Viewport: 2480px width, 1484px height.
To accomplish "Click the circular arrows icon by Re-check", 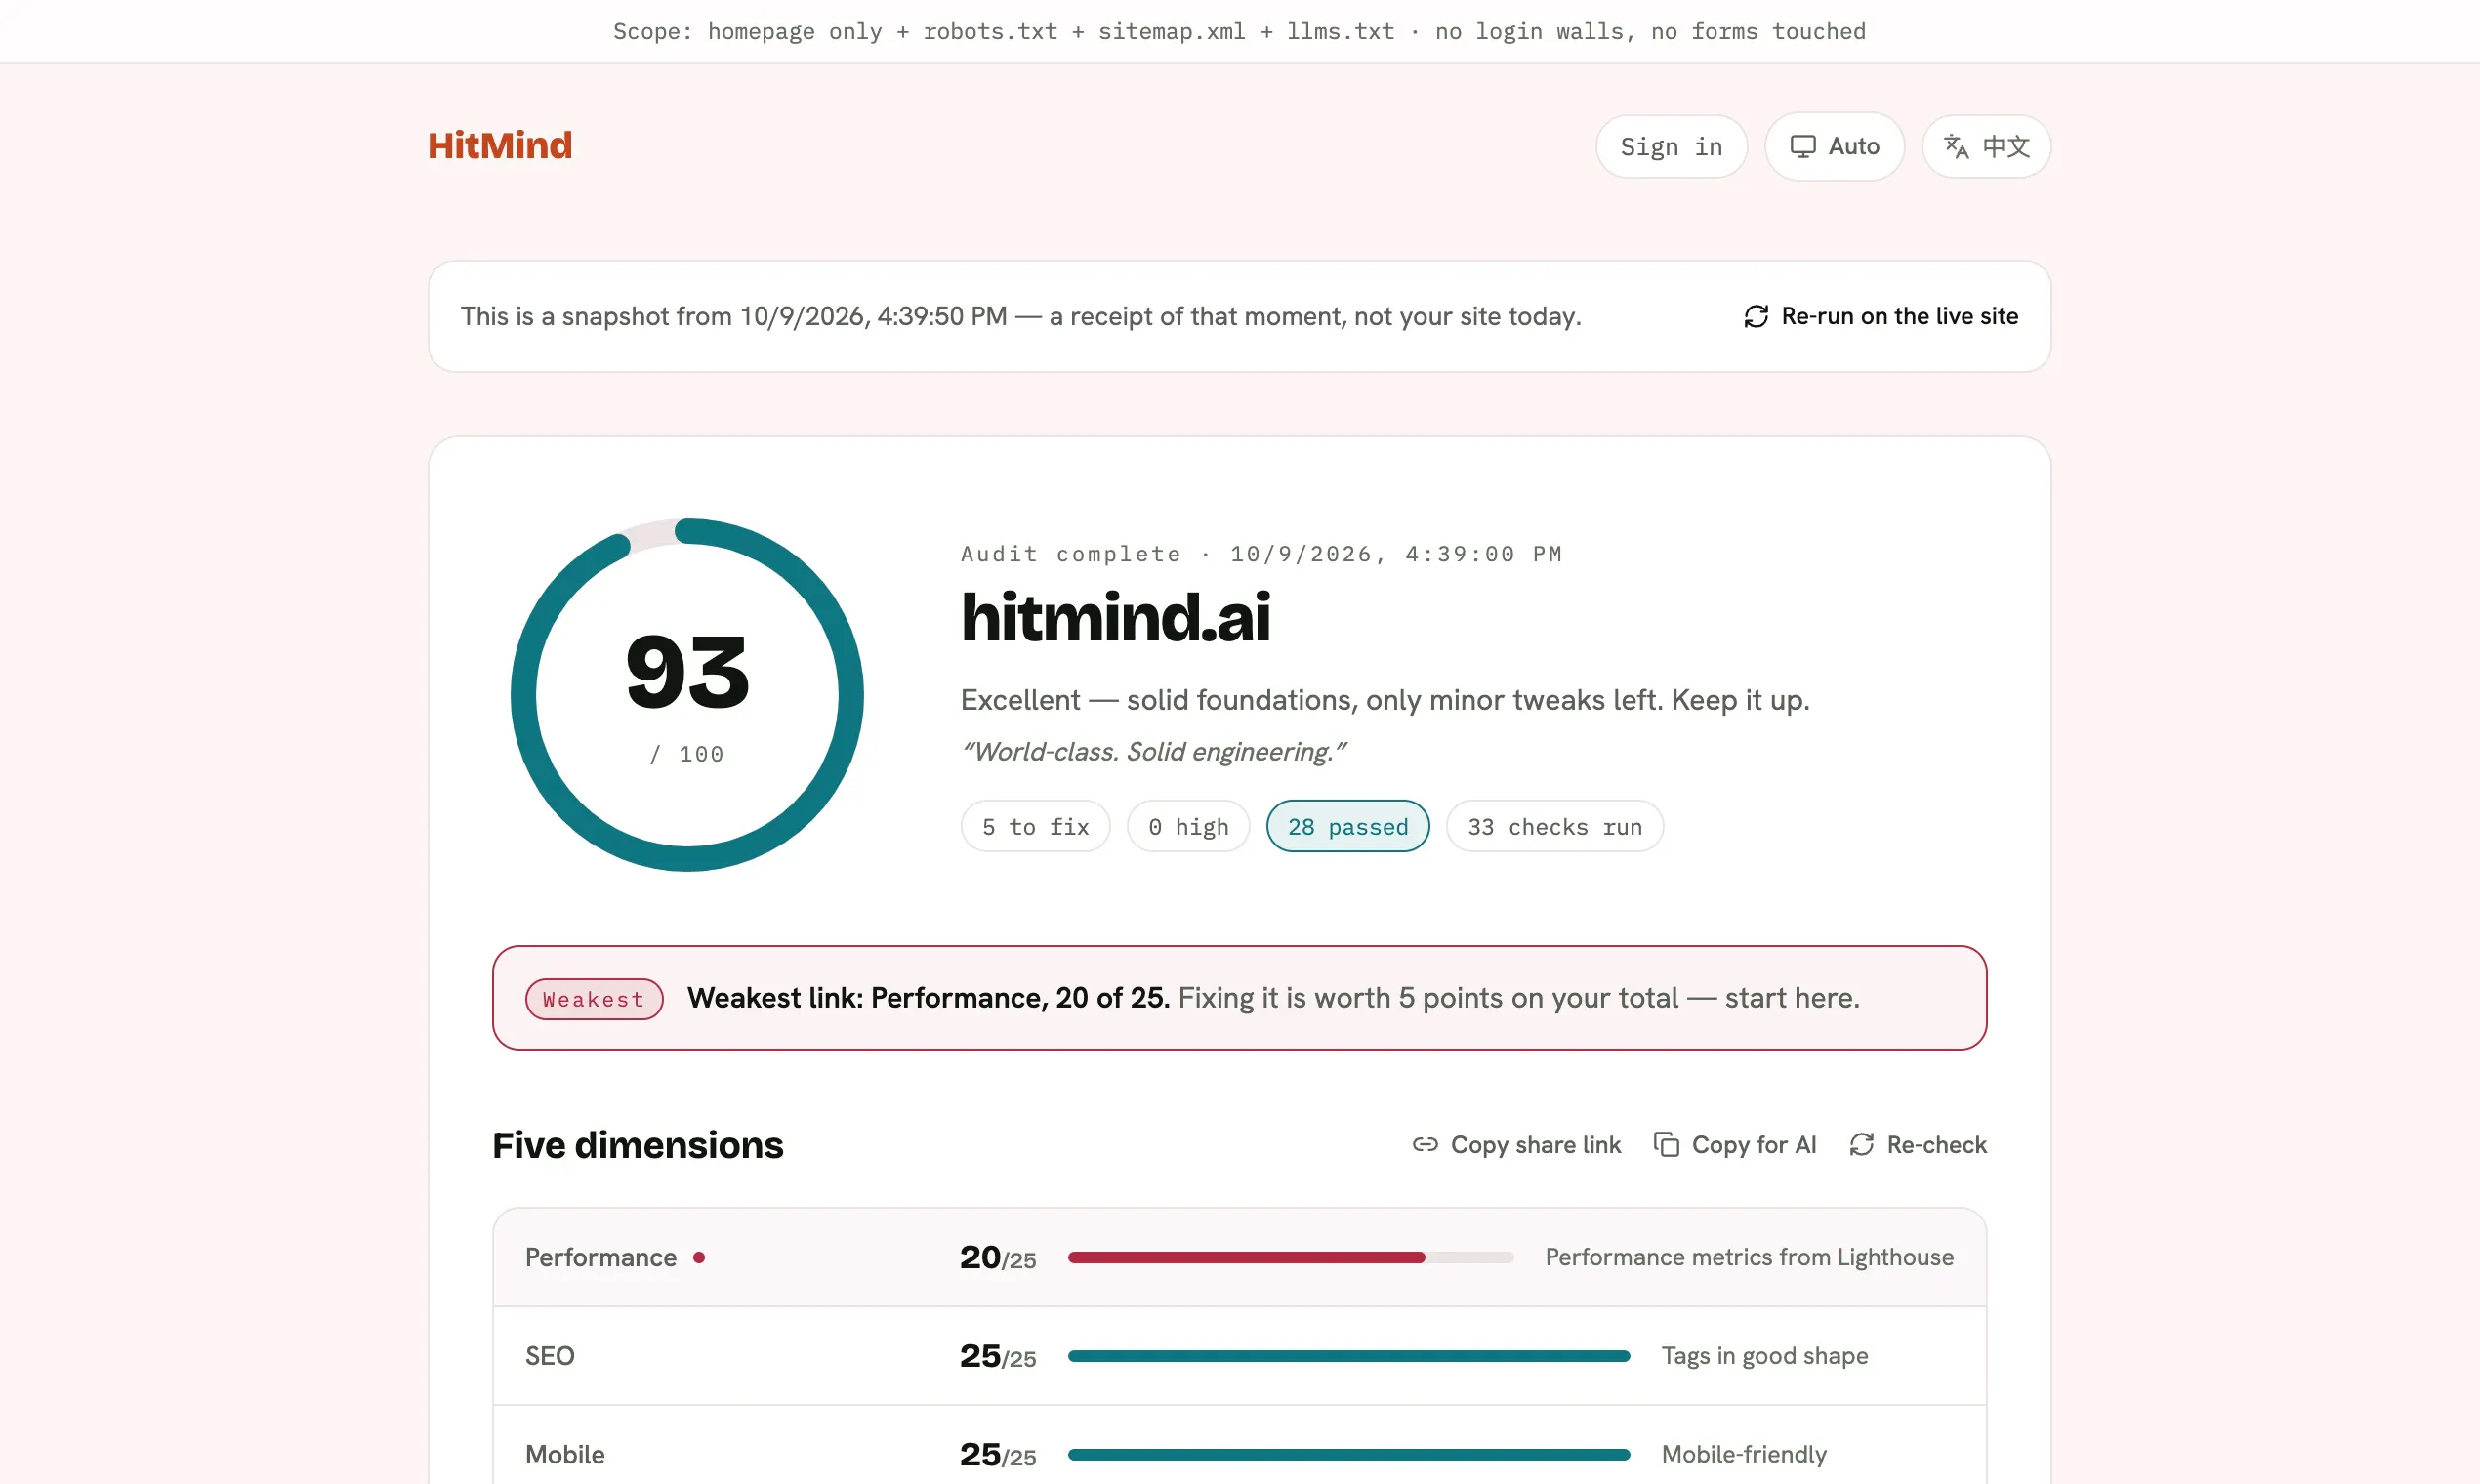I will (x=1861, y=1145).
